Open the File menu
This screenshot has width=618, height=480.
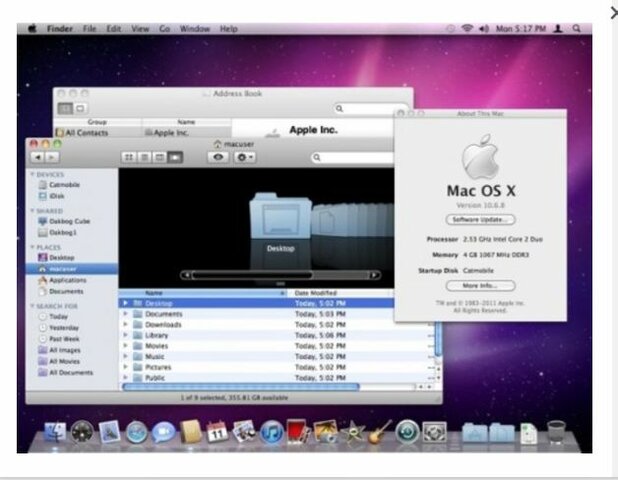[x=89, y=28]
